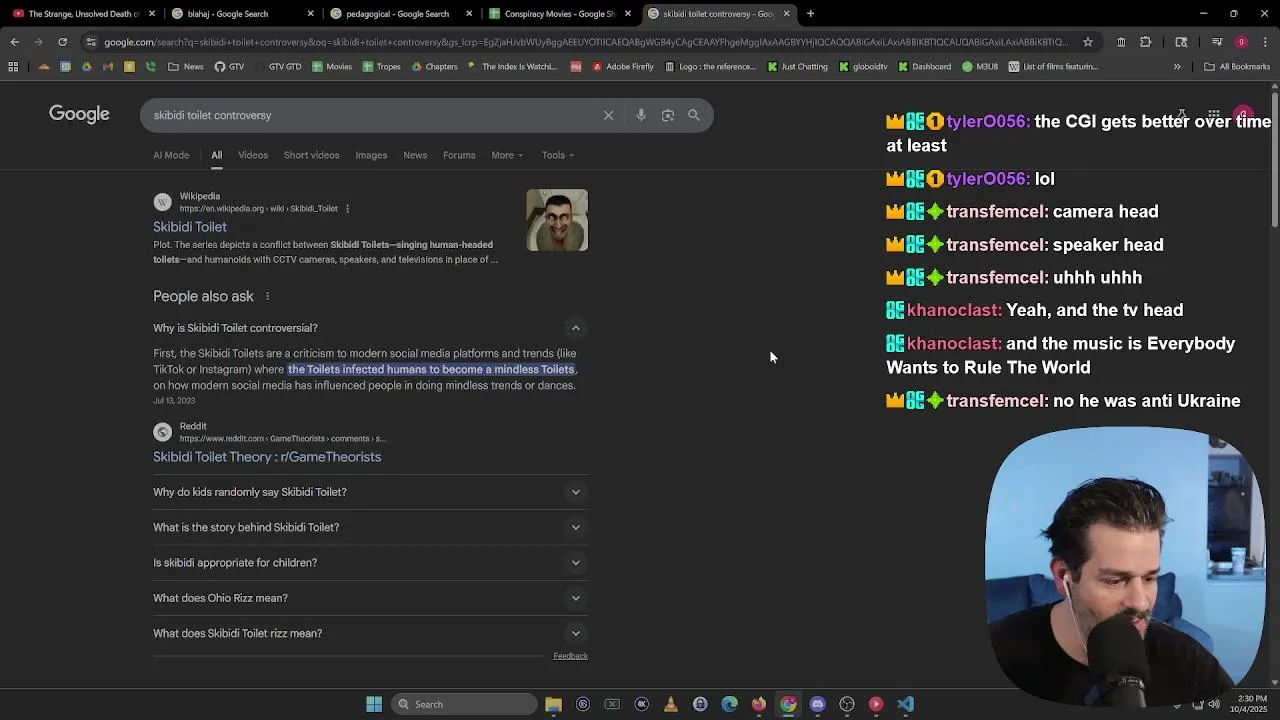
Task: Open the Skibidi Toilet Wikipedia link
Action: pyautogui.click(x=190, y=227)
